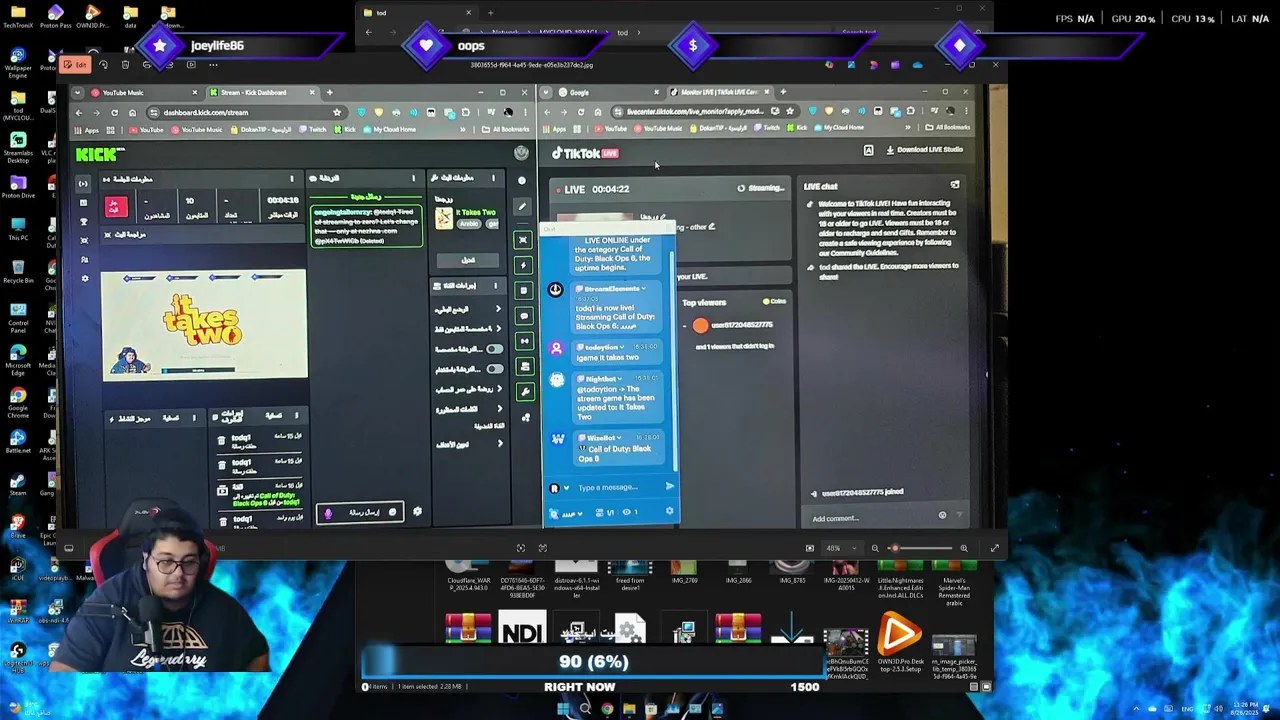Enter fullscreen in Photos viewer

click(994, 548)
